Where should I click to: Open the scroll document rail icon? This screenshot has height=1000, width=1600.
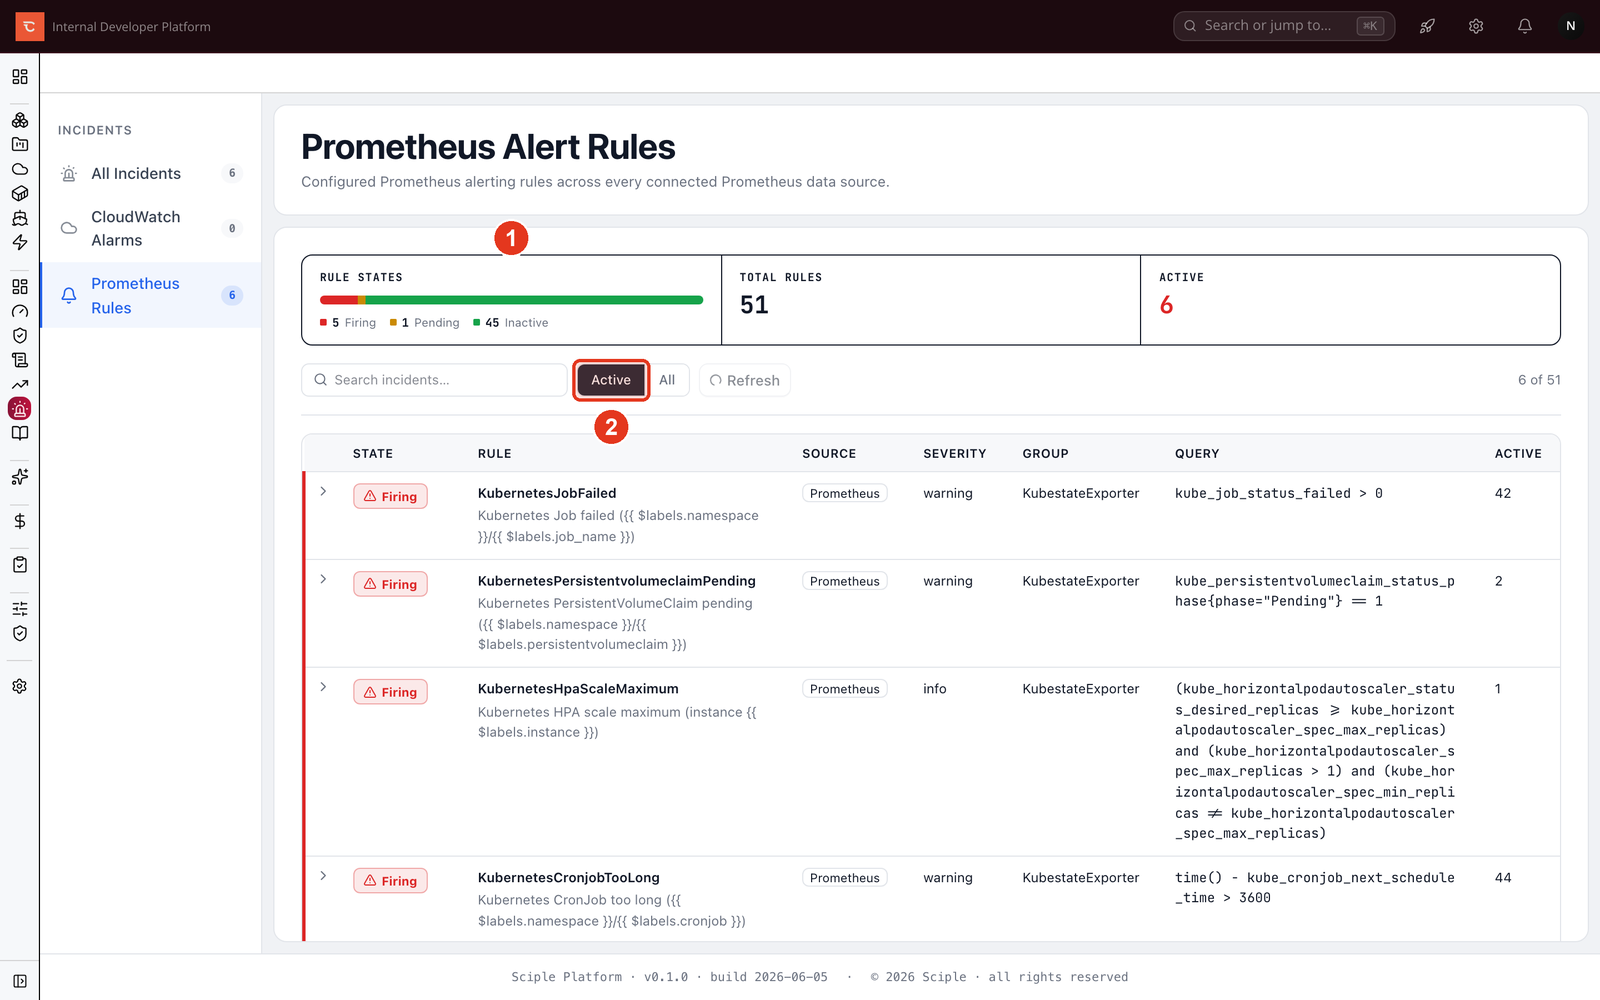pyautogui.click(x=20, y=360)
